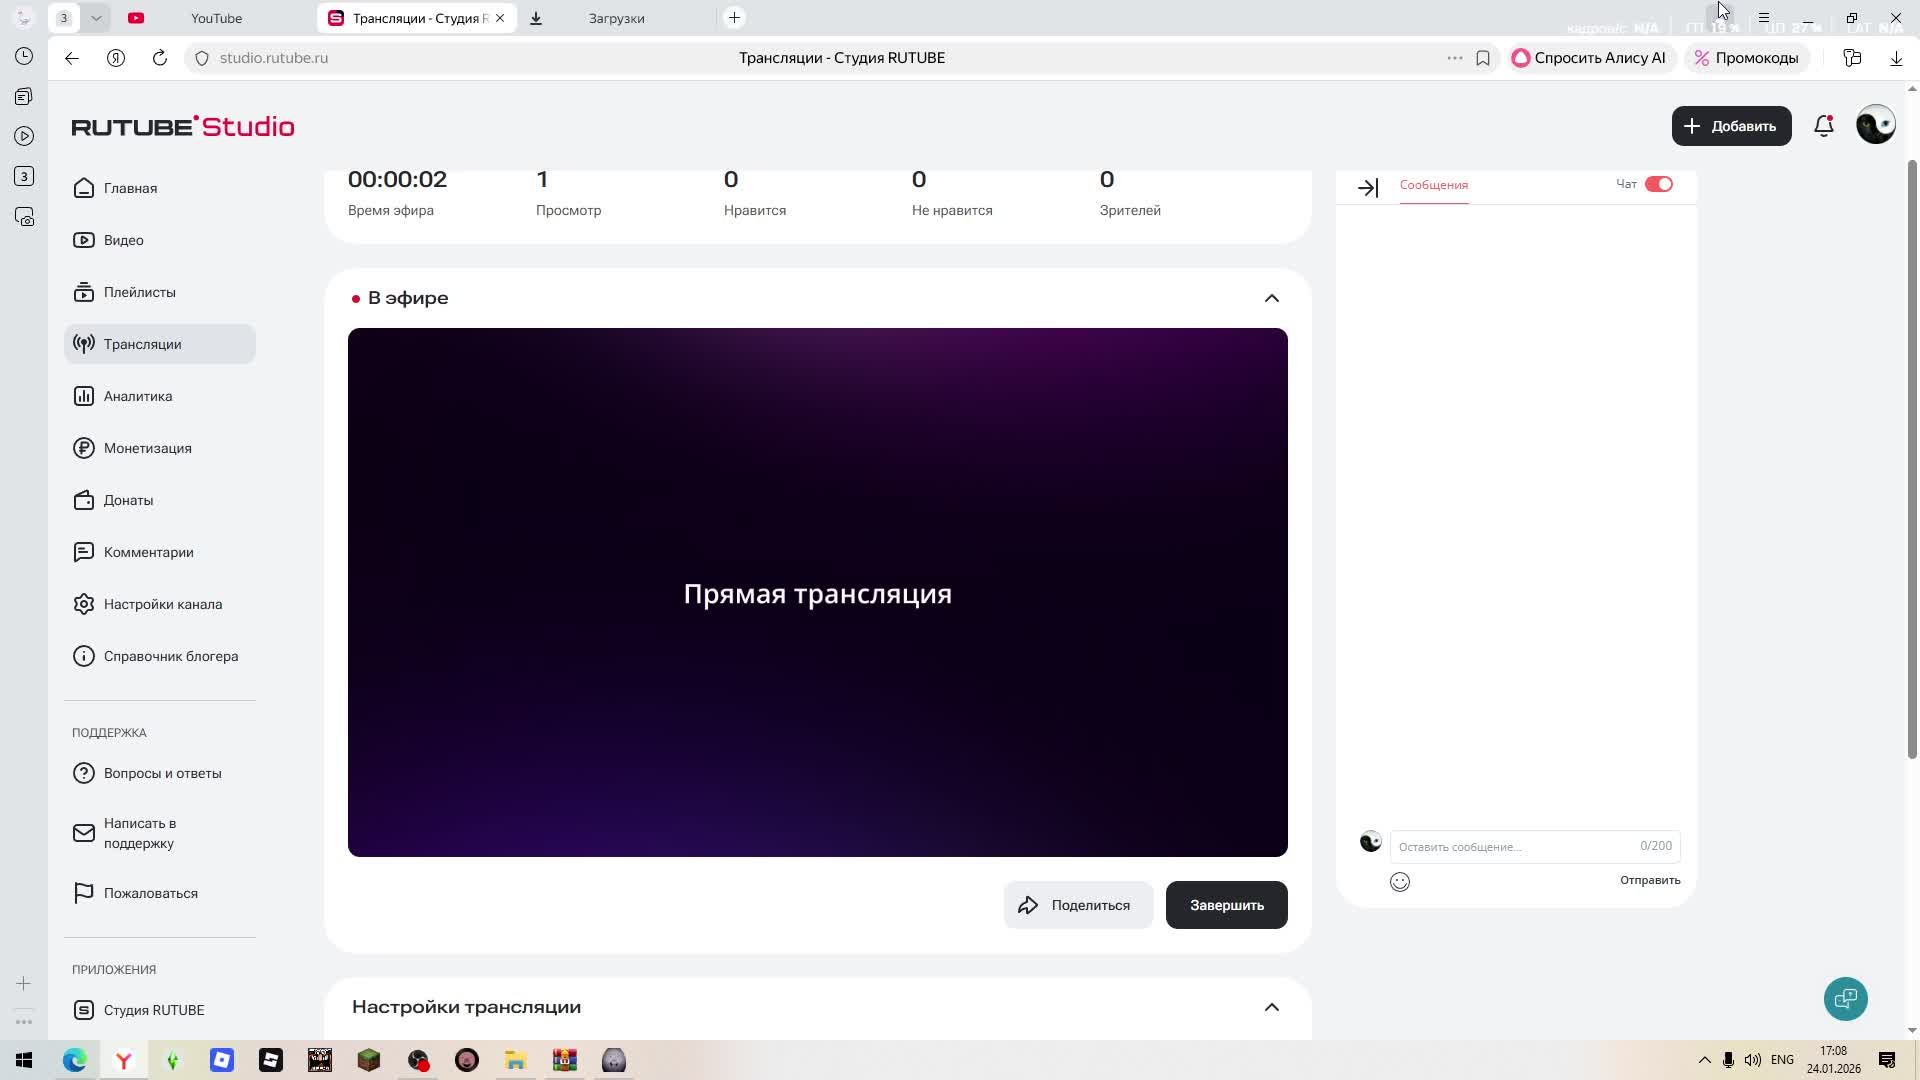Collapse the В эфире section
The height and width of the screenshot is (1080, 1920).
pos(1271,298)
